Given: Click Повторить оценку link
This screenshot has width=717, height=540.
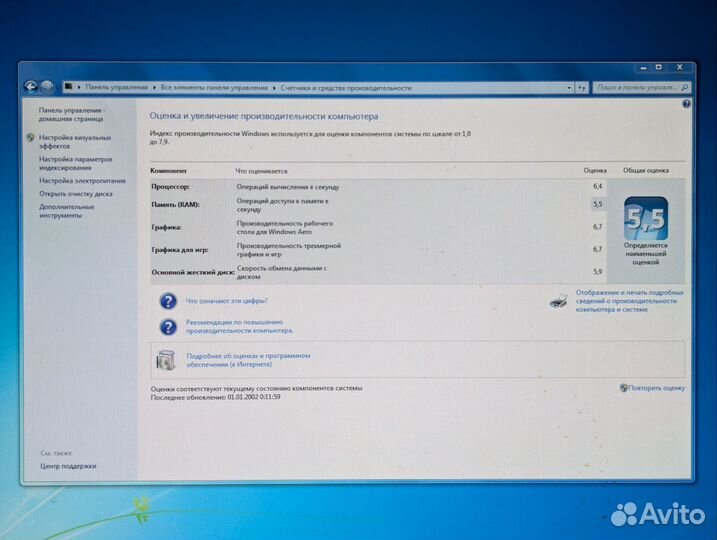Looking at the screenshot, I should 657,388.
